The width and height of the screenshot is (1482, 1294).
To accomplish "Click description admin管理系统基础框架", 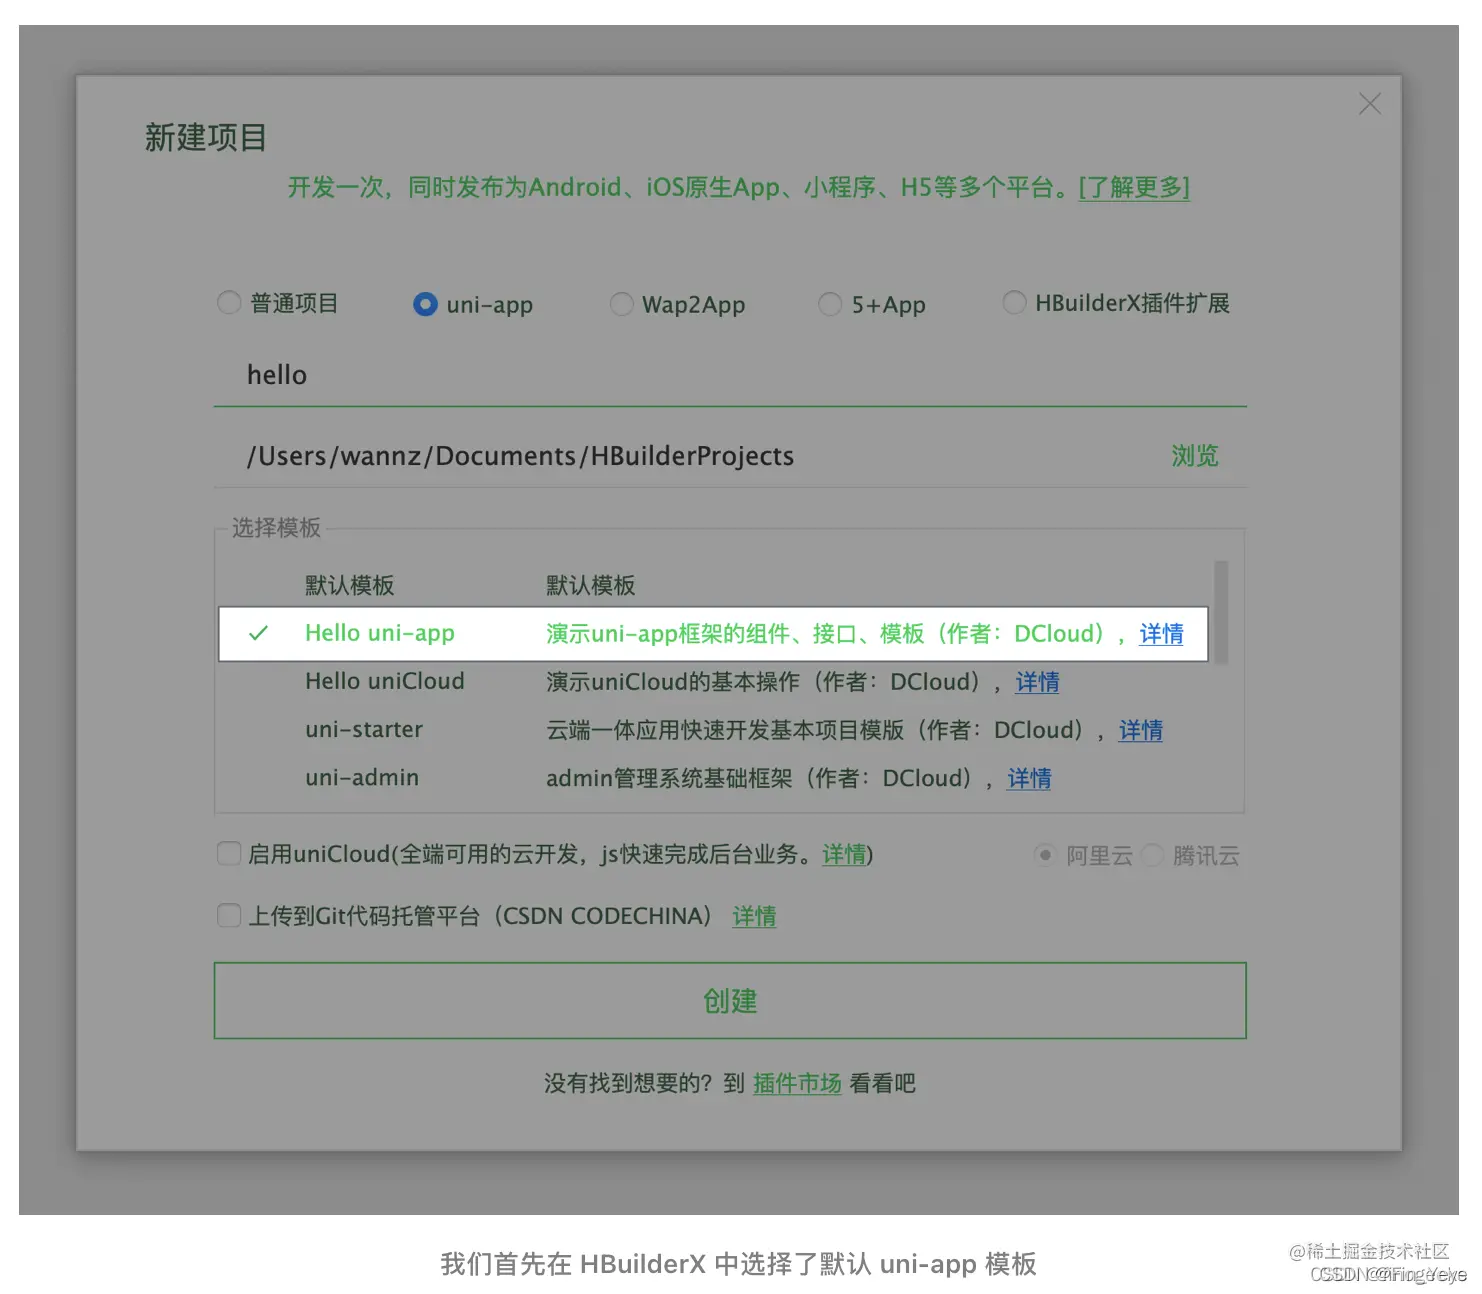I will click(x=669, y=778).
